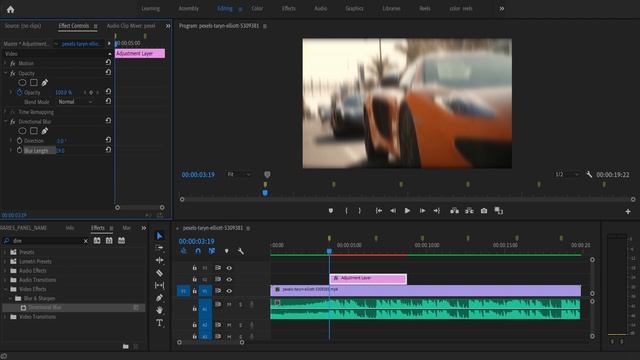This screenshot has height=360, width=640.
Task: Collapse Video Effects folder
Action: pyautogui.click(x=5, y=289)
